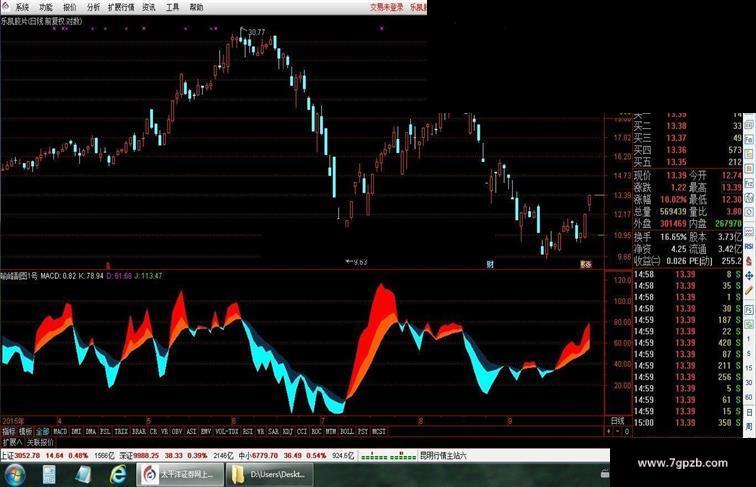The height and width of the screenshot is (487, 756).
Task: Switch indicator to MCST
Action: click(x=379, y=432)
